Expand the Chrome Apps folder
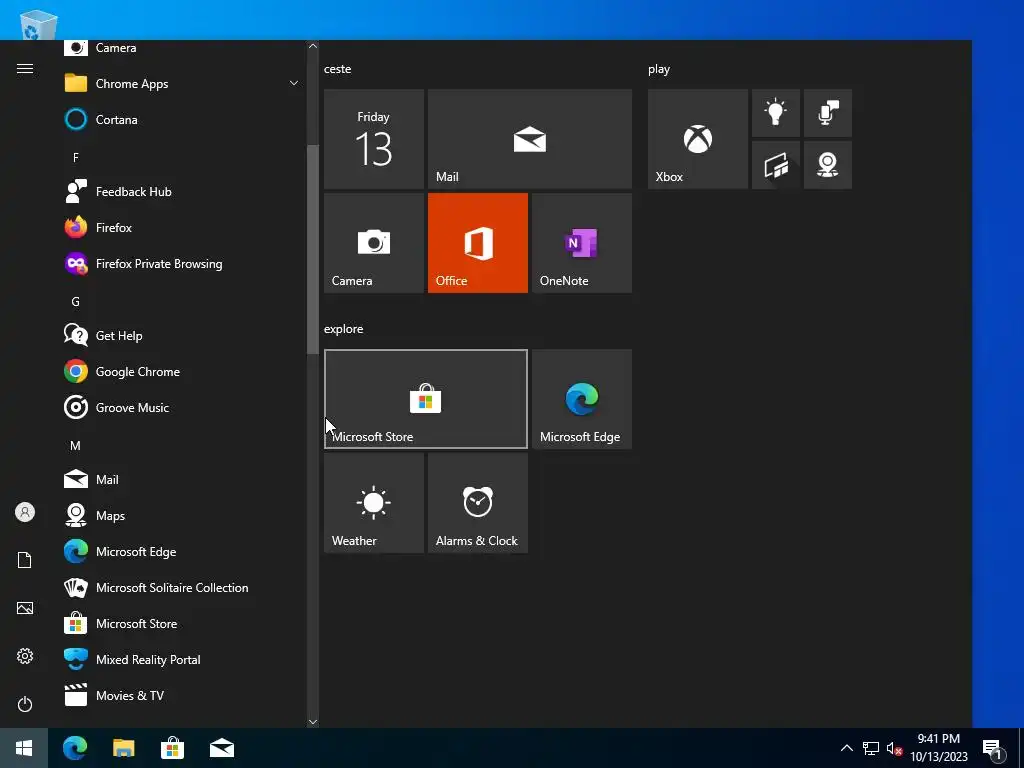The image size is (1024, 768). coord(183,84)
